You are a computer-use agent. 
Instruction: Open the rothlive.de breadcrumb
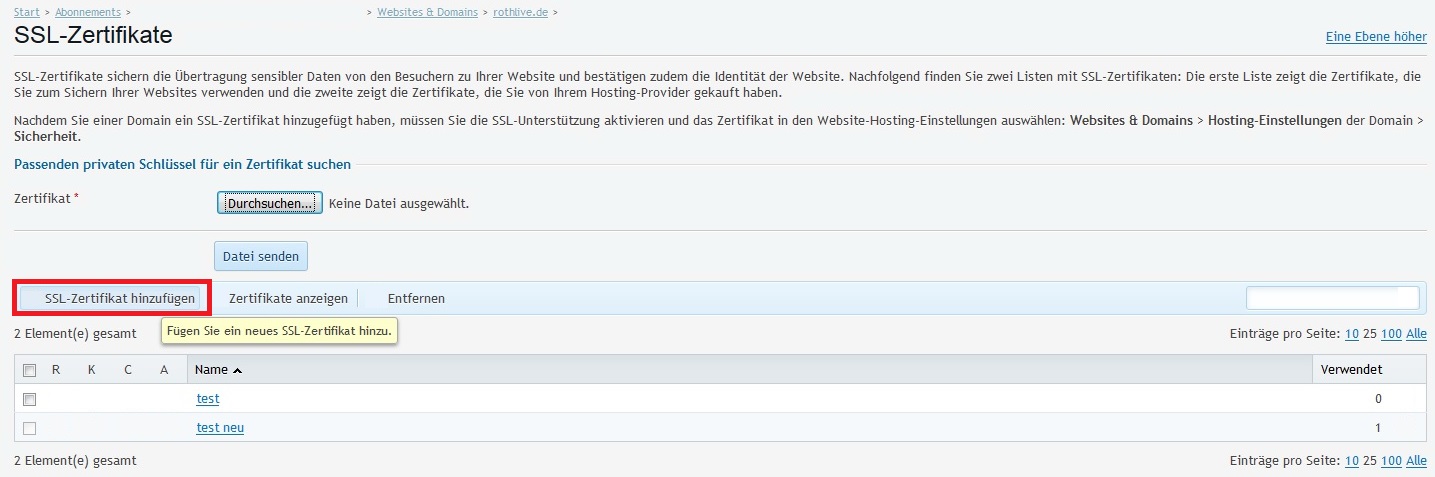point(521,12)
